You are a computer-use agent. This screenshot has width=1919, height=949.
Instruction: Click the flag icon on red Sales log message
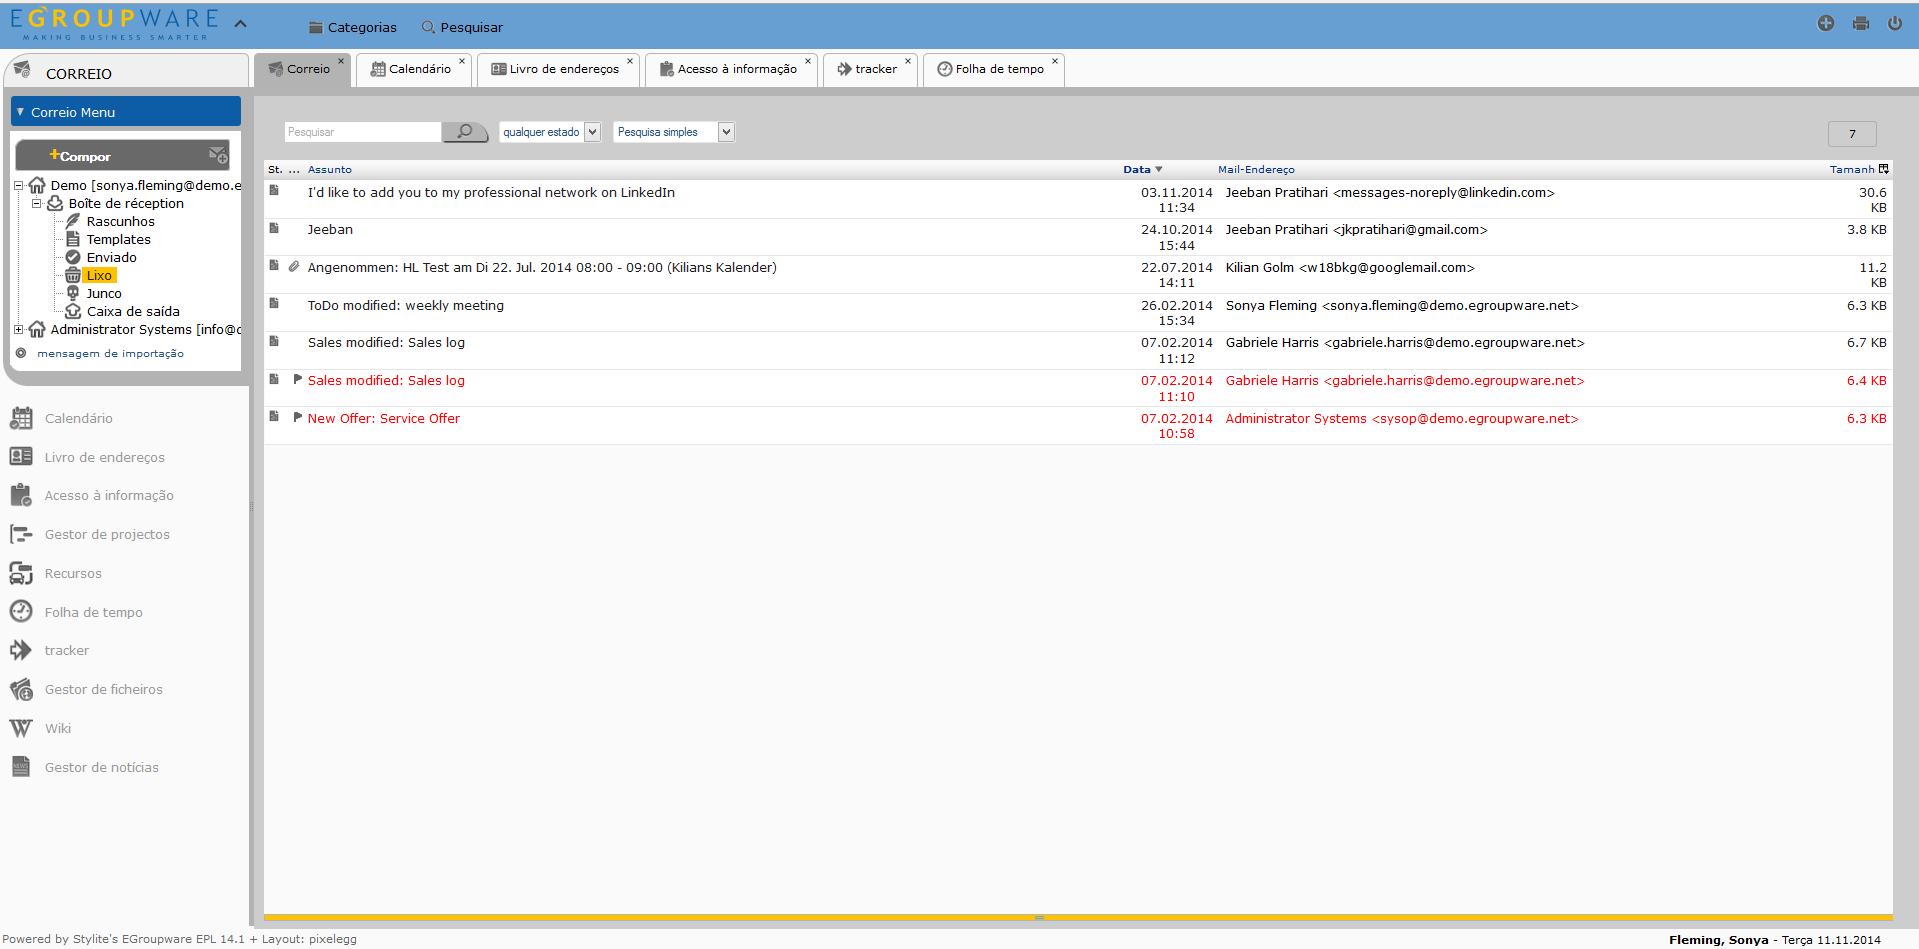pos(297,379)
